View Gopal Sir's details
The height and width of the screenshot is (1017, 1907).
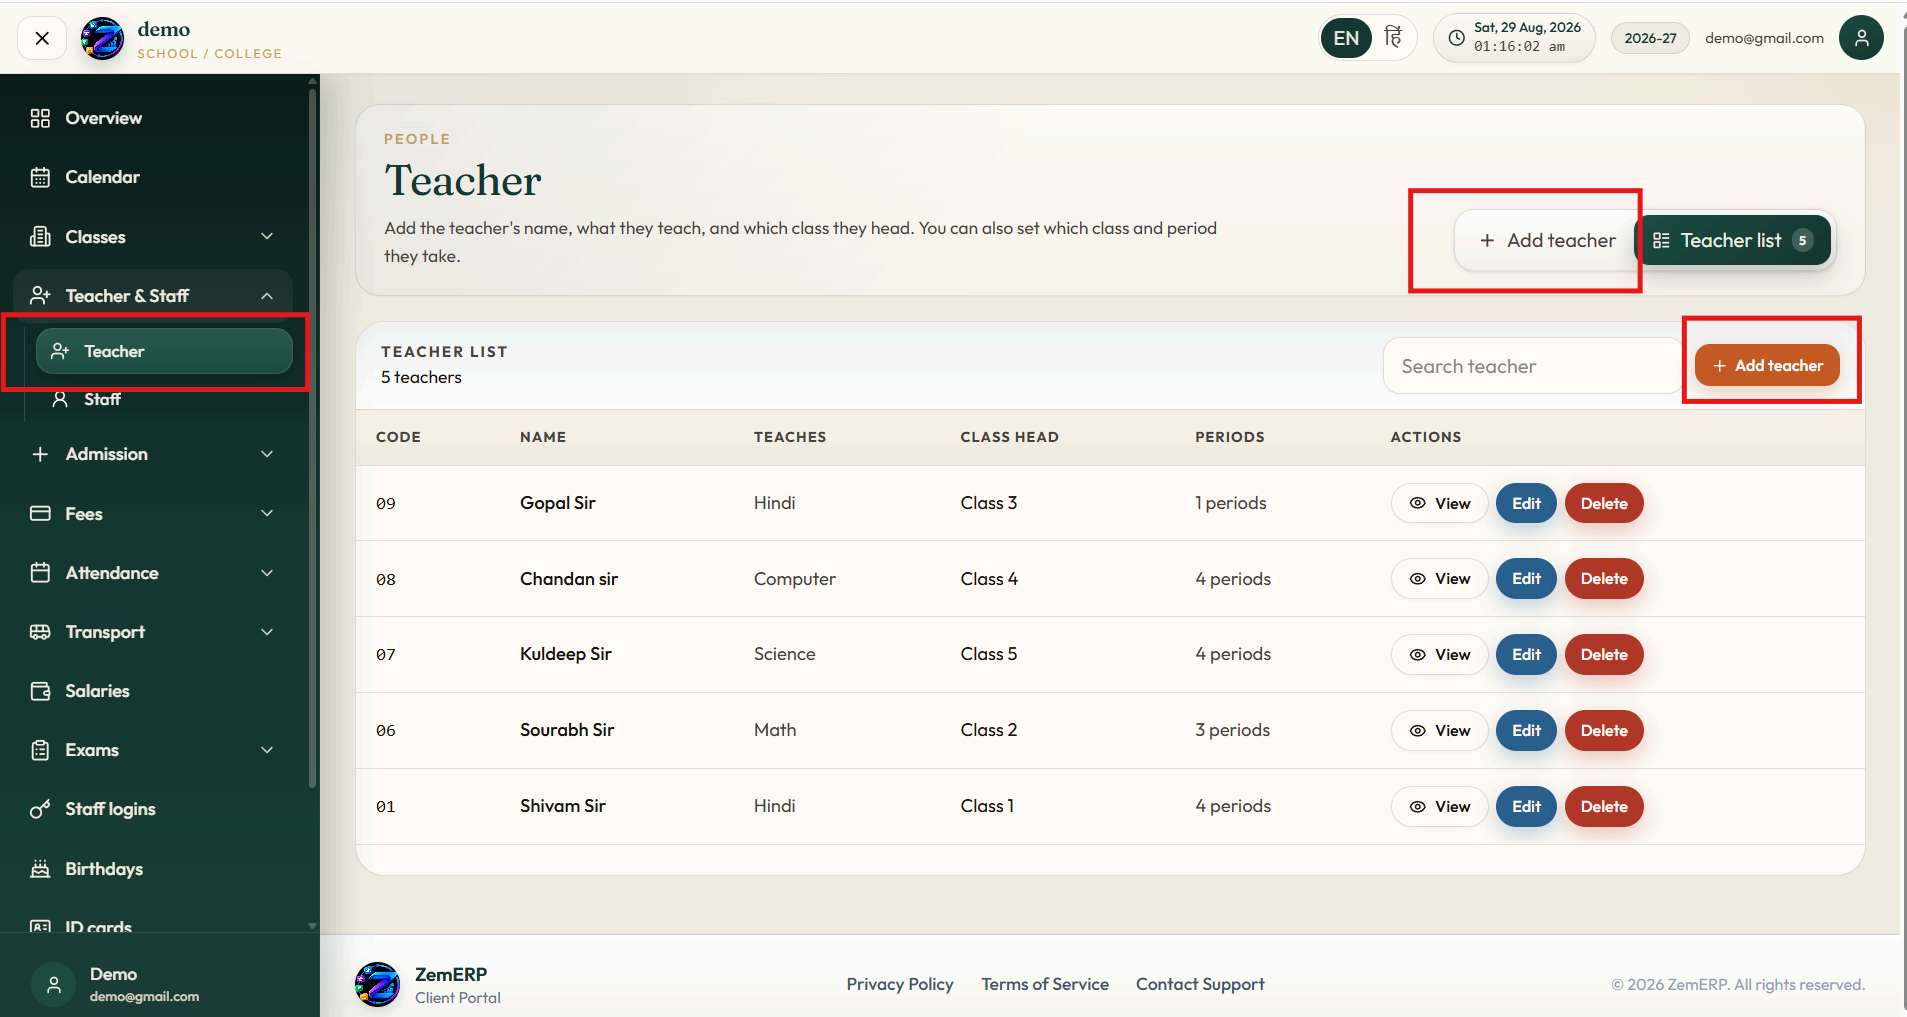click(1439, 503)
